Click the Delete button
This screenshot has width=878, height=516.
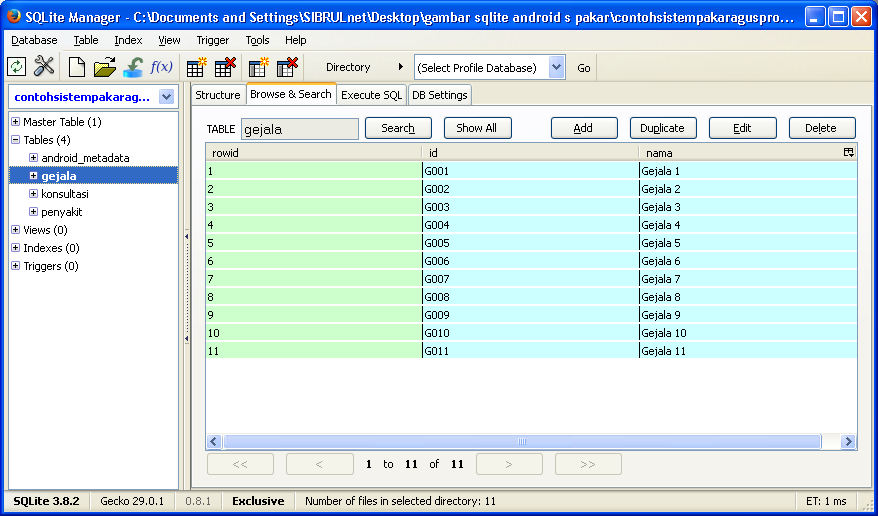[x=821, y=128]
